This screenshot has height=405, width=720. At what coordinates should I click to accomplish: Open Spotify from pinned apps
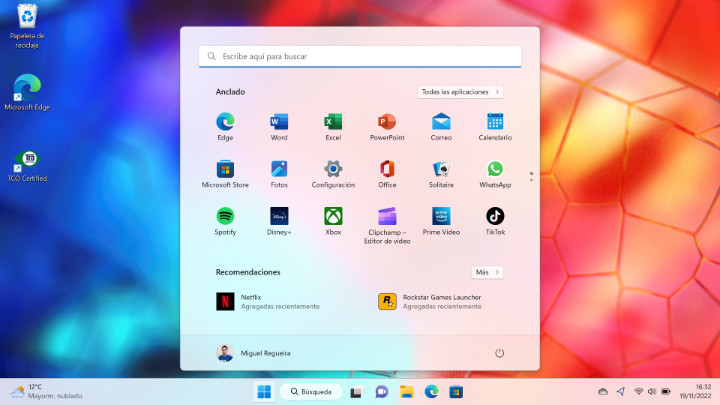225,221
